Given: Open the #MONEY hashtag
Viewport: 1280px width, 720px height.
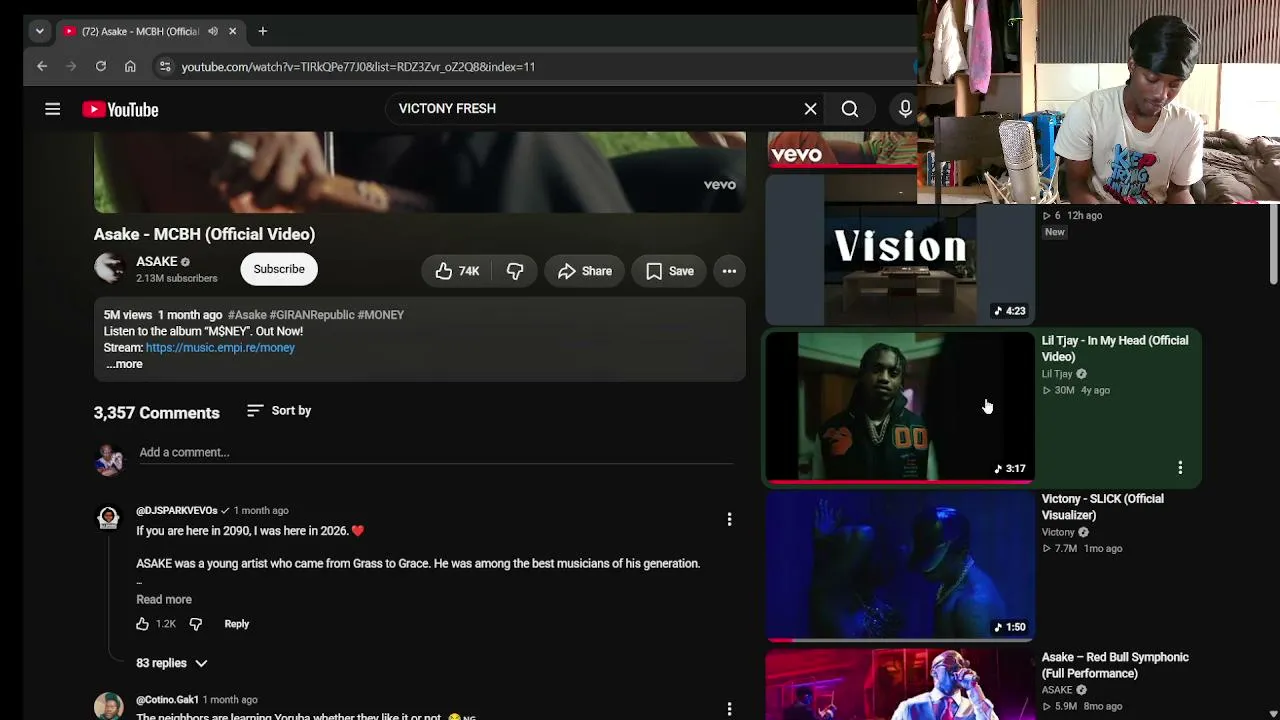Looking at the screenshot, I should tap(380, 315).
